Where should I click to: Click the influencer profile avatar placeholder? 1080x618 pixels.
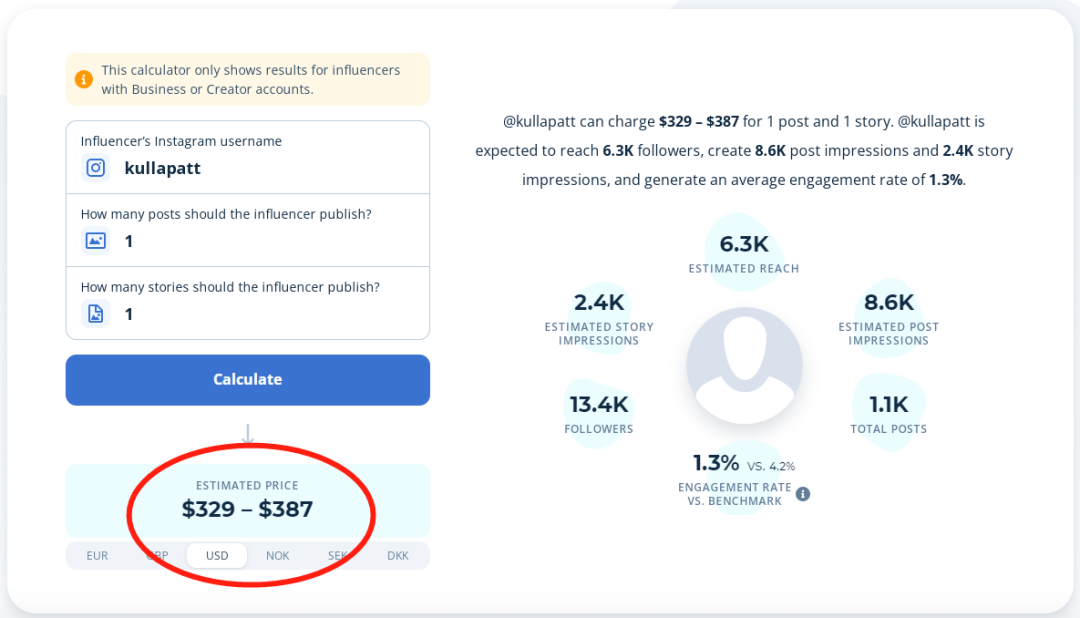coord(744,365)
